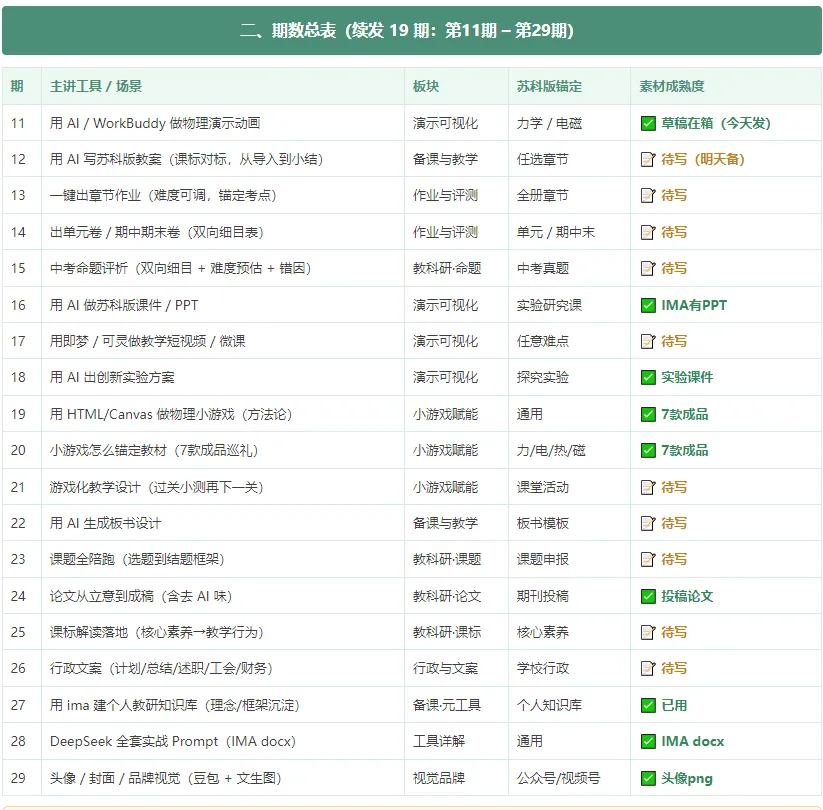The width and height of the screenshot is (823, 810).
Task: Click the green checkmark in row 20 7款成品
Action: (648, 450)
